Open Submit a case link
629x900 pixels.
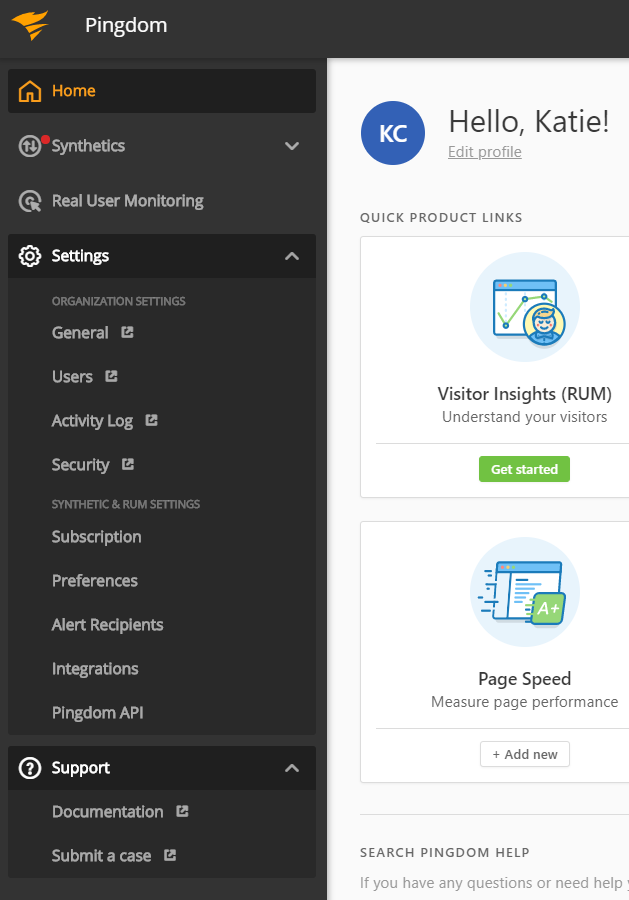pos(102,856)
